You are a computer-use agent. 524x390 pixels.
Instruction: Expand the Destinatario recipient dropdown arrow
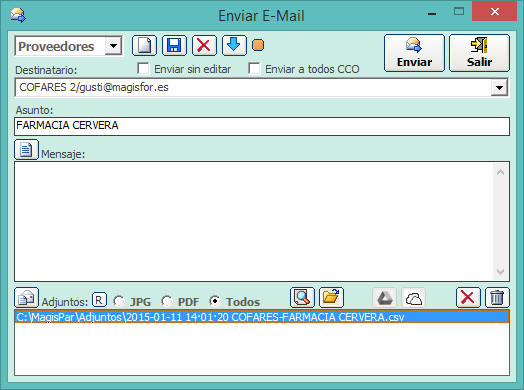coord(499,88)
